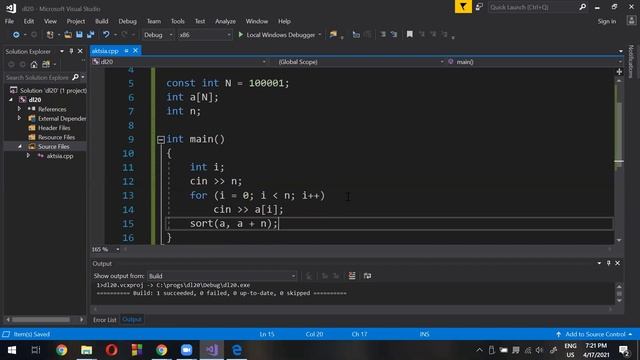Image resolution: width=640 pixels, height=360 pixels.
Task: Toggle auto-hide pin on Solution Explorer
Action: click(x=71, y=51)
